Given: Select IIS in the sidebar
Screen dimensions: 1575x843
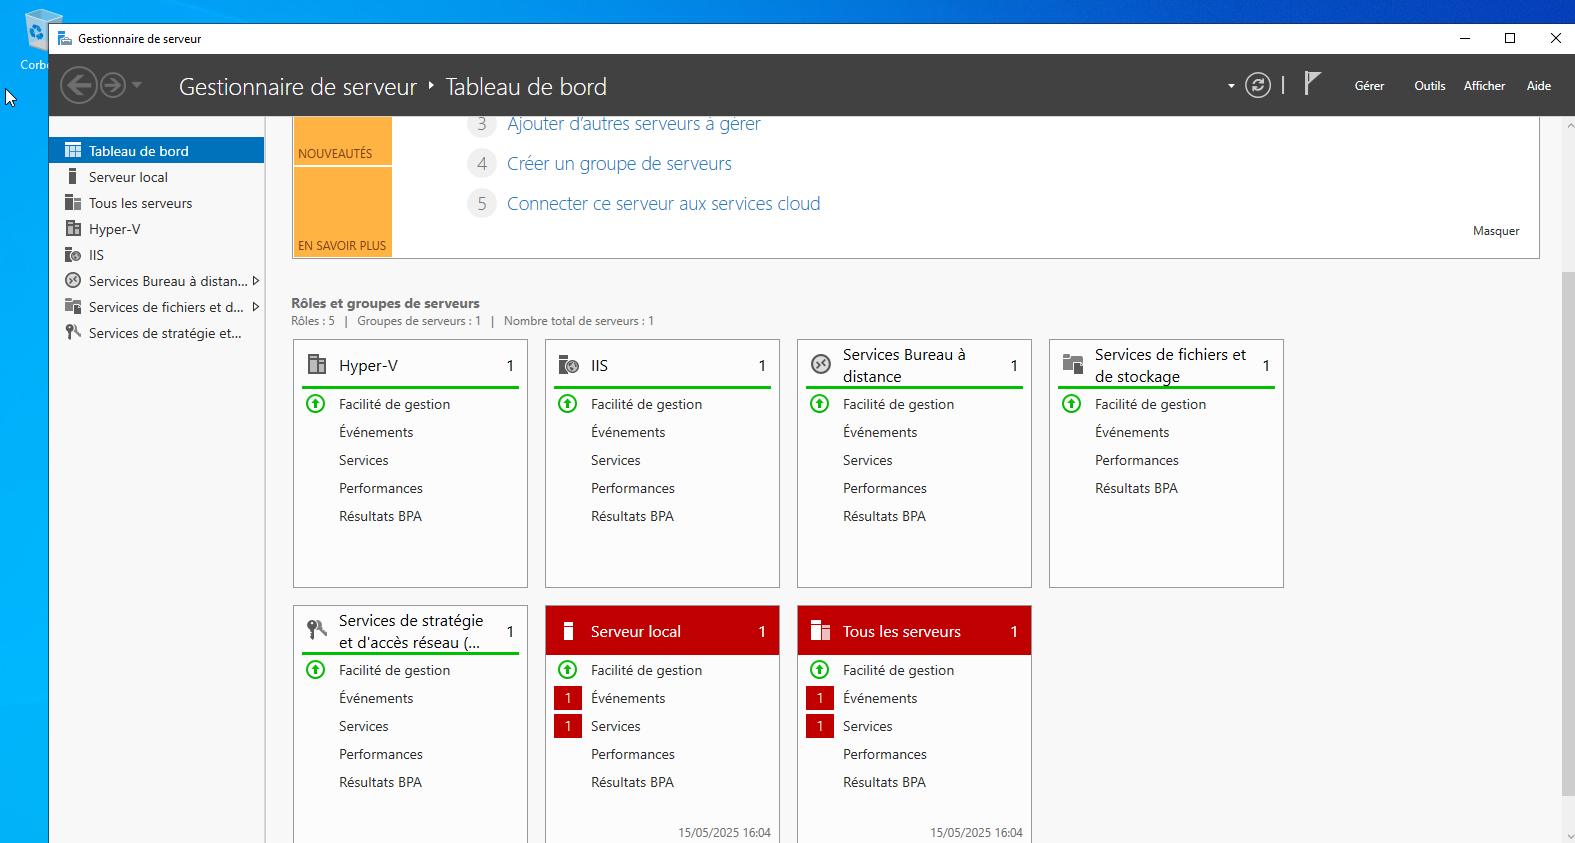Looking at the screenshot, I should coord(156,254).
